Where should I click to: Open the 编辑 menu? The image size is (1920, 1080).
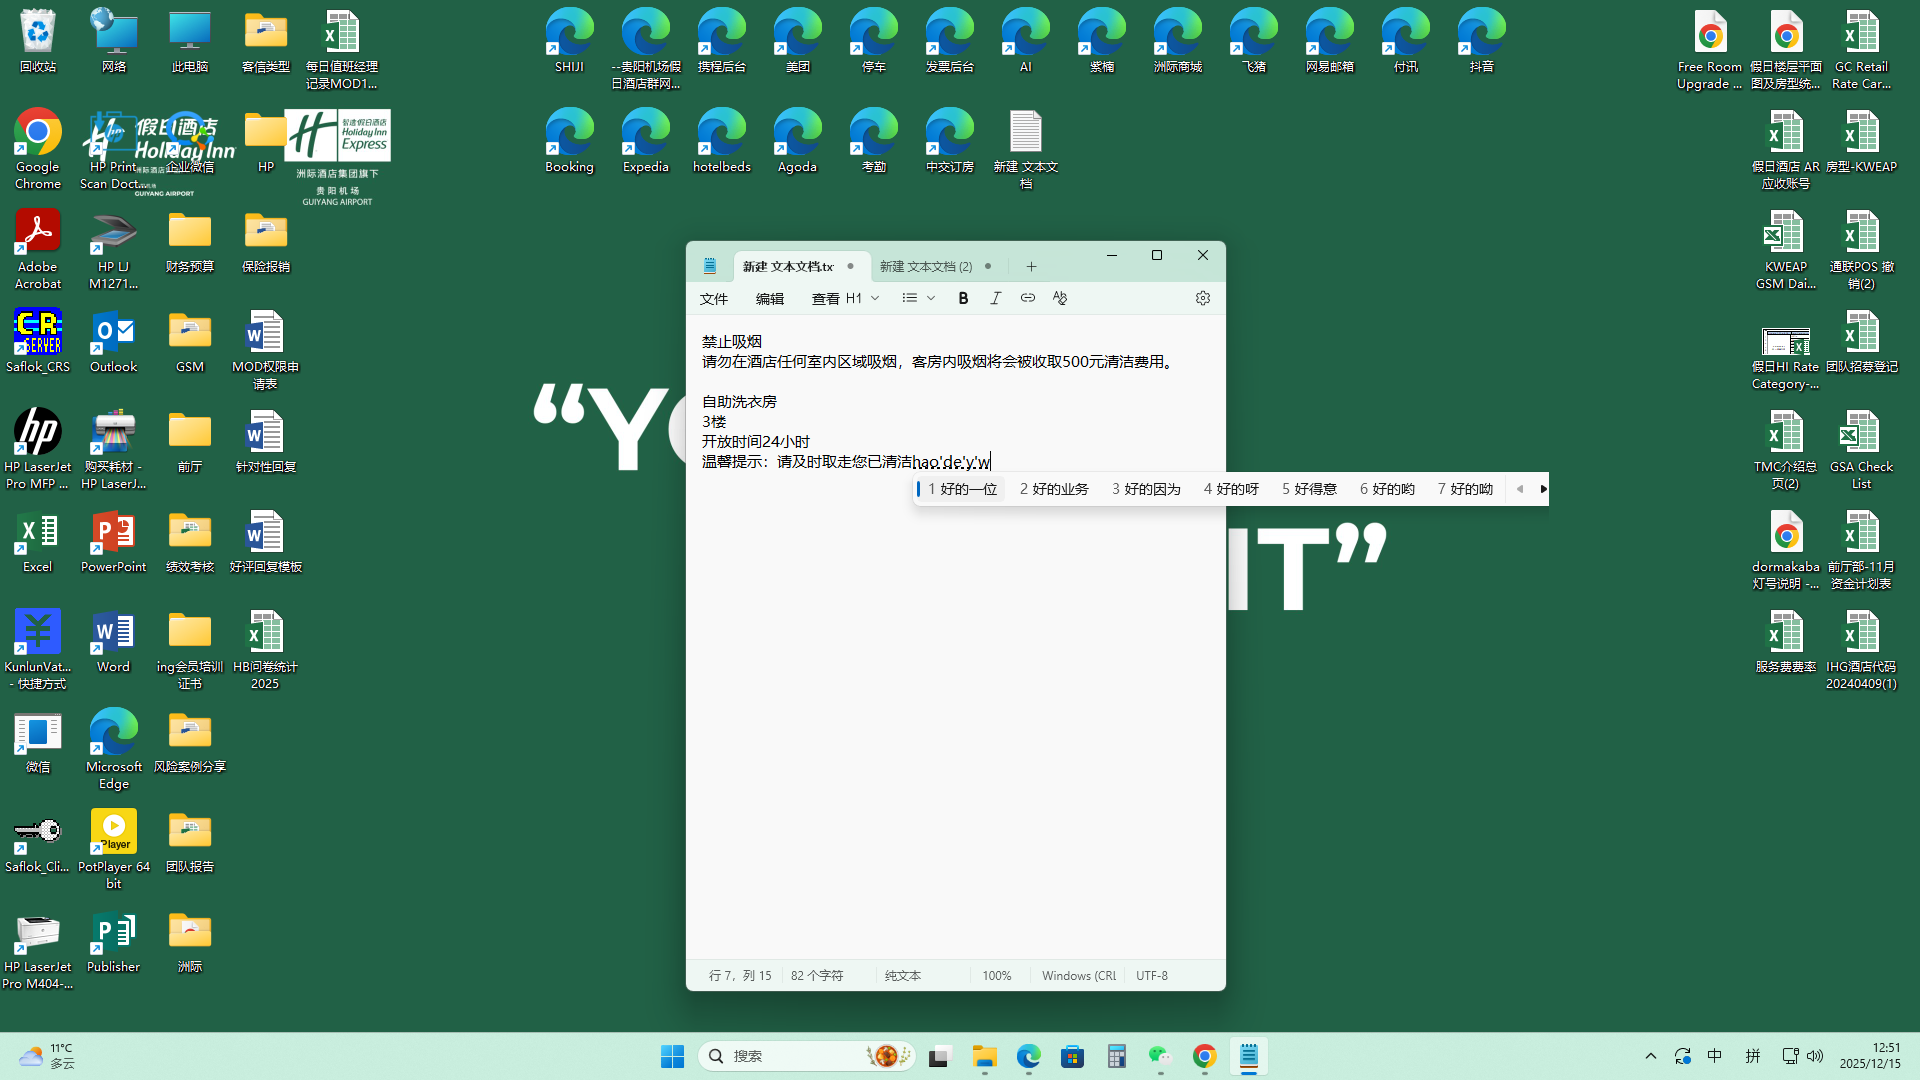[770, 299]
